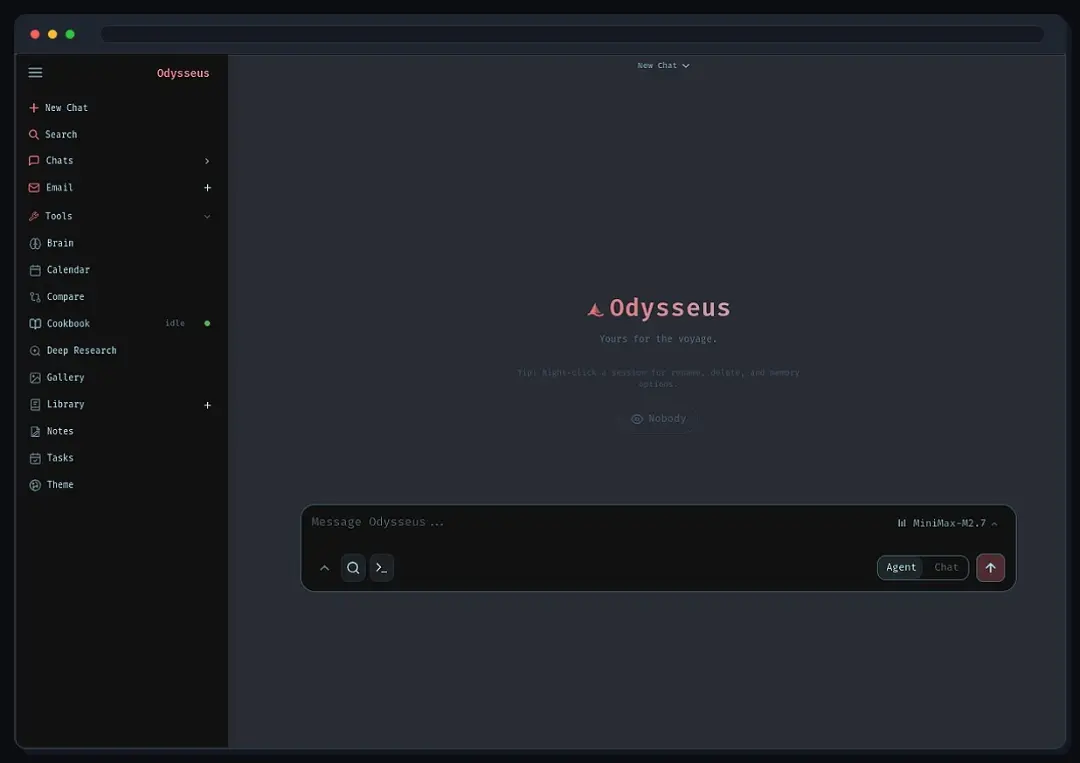Click the Search magnifier in the sidebar
Image resolution: width=1080 pixels, height=763 pixels.
click(34, 135)
